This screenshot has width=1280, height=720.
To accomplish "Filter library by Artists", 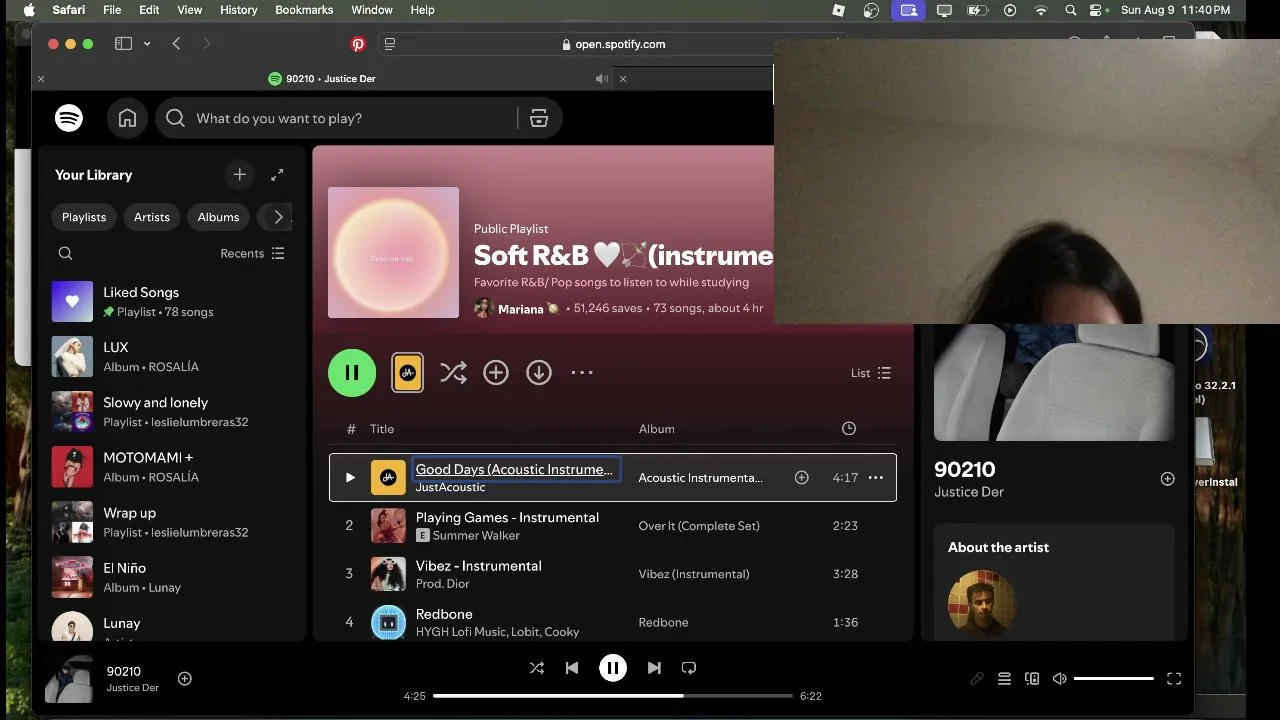I will (x=152, y=217).
